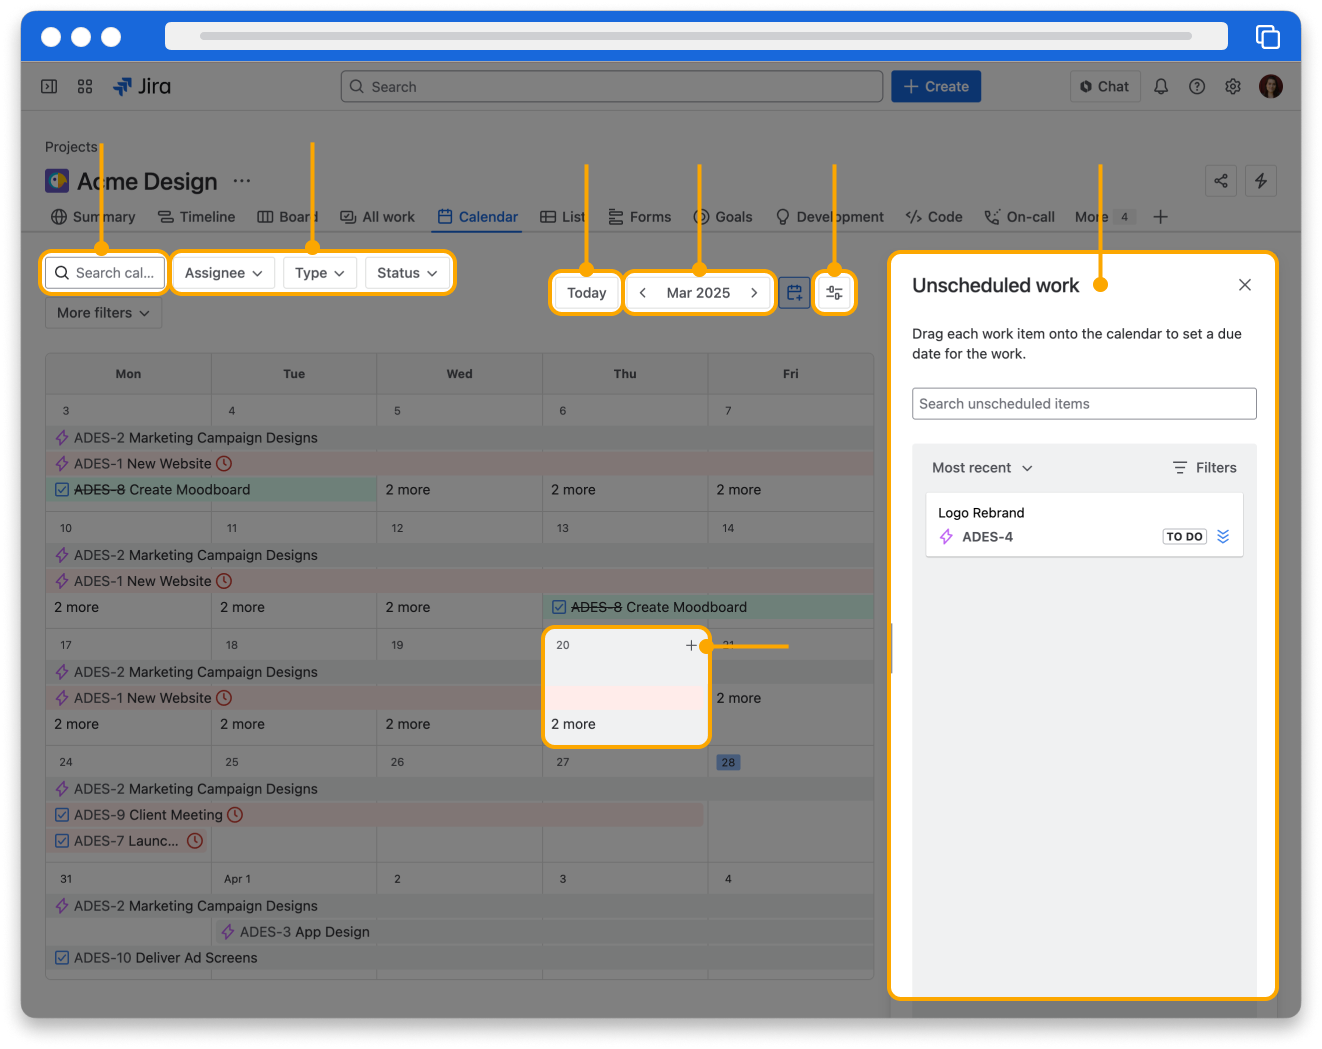
Task: Open the Development tab
Action: (x=830, y=217)
